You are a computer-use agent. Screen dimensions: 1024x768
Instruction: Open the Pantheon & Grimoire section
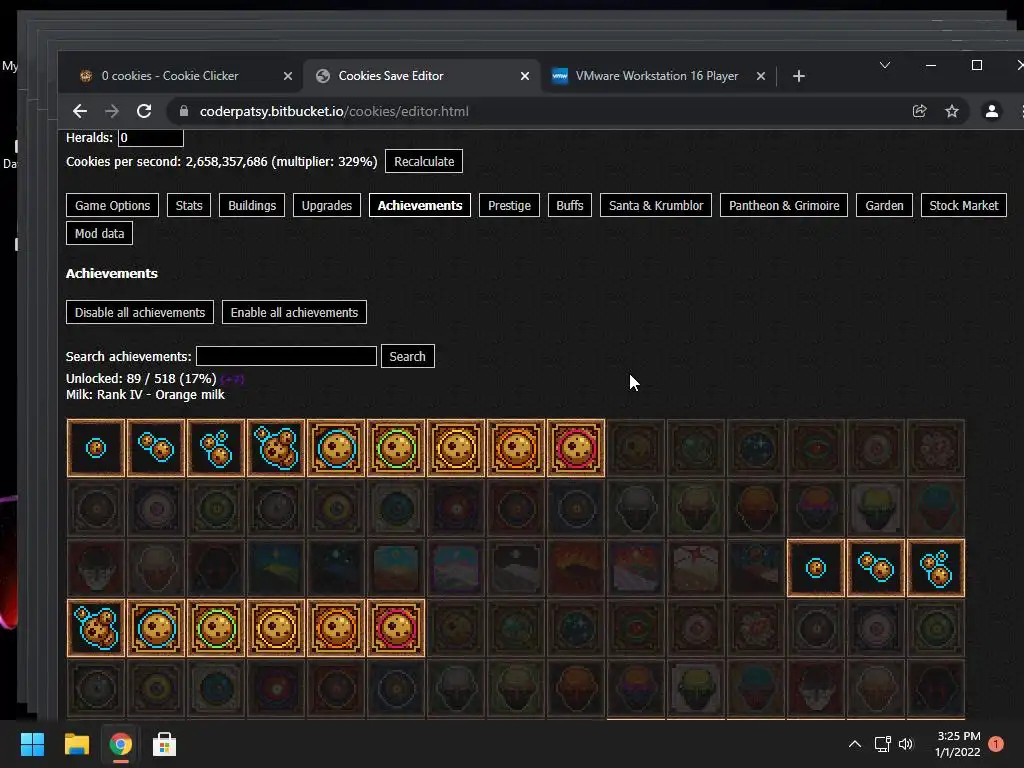click(x=784, y=205)
